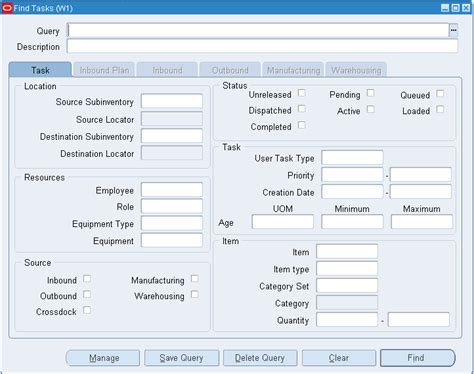Select the Equipment Type field
The width and height of the screenshot is (474, 374).
(172, 223)
